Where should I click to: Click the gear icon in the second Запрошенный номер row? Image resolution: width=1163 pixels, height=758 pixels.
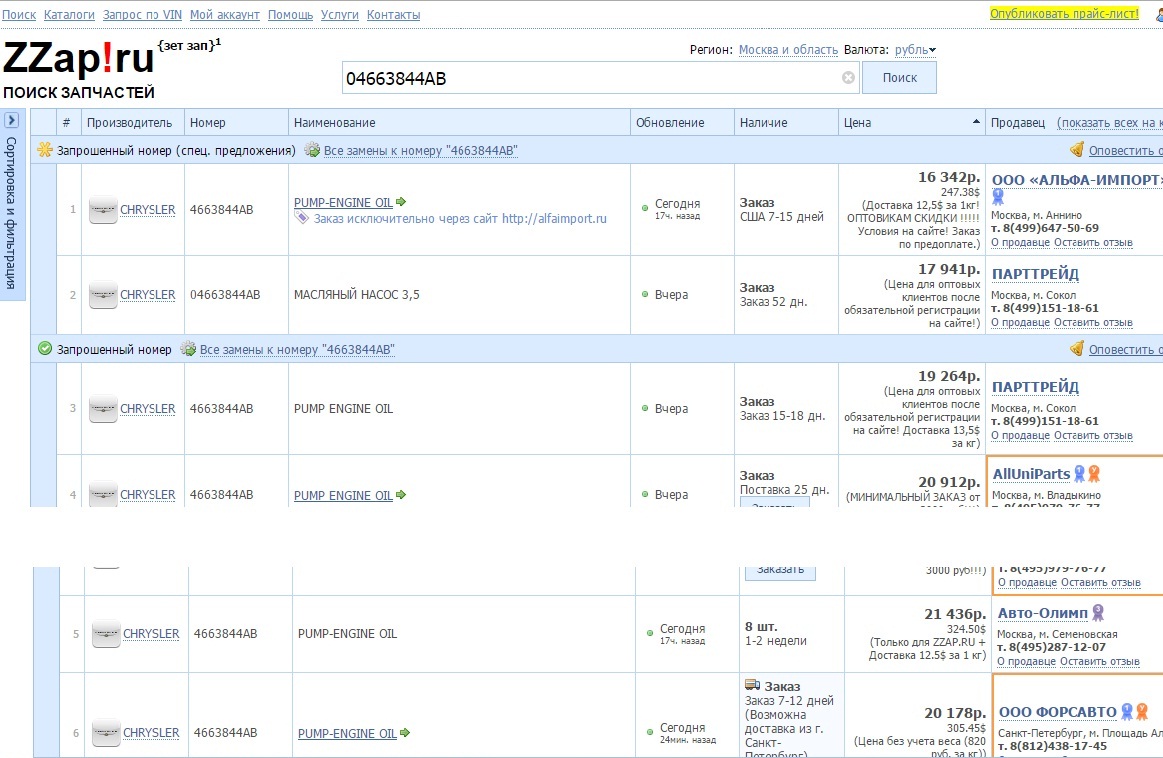[188, 349]
